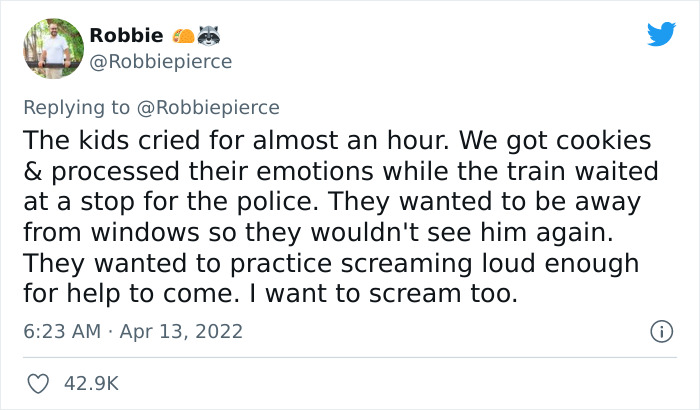
Task: Open Robbie's profile avatar photo
Action: click(x=51, y=49)
